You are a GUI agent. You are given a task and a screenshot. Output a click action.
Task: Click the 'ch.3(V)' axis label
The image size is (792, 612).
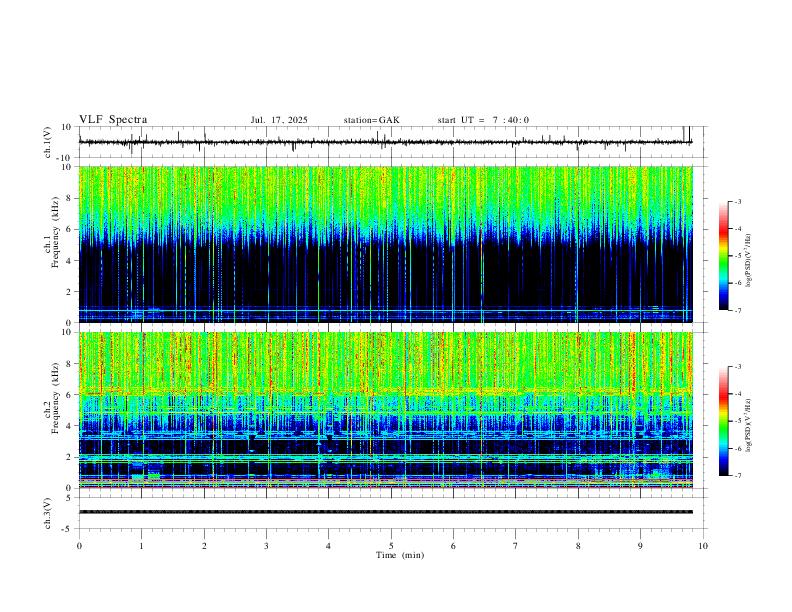48,513
